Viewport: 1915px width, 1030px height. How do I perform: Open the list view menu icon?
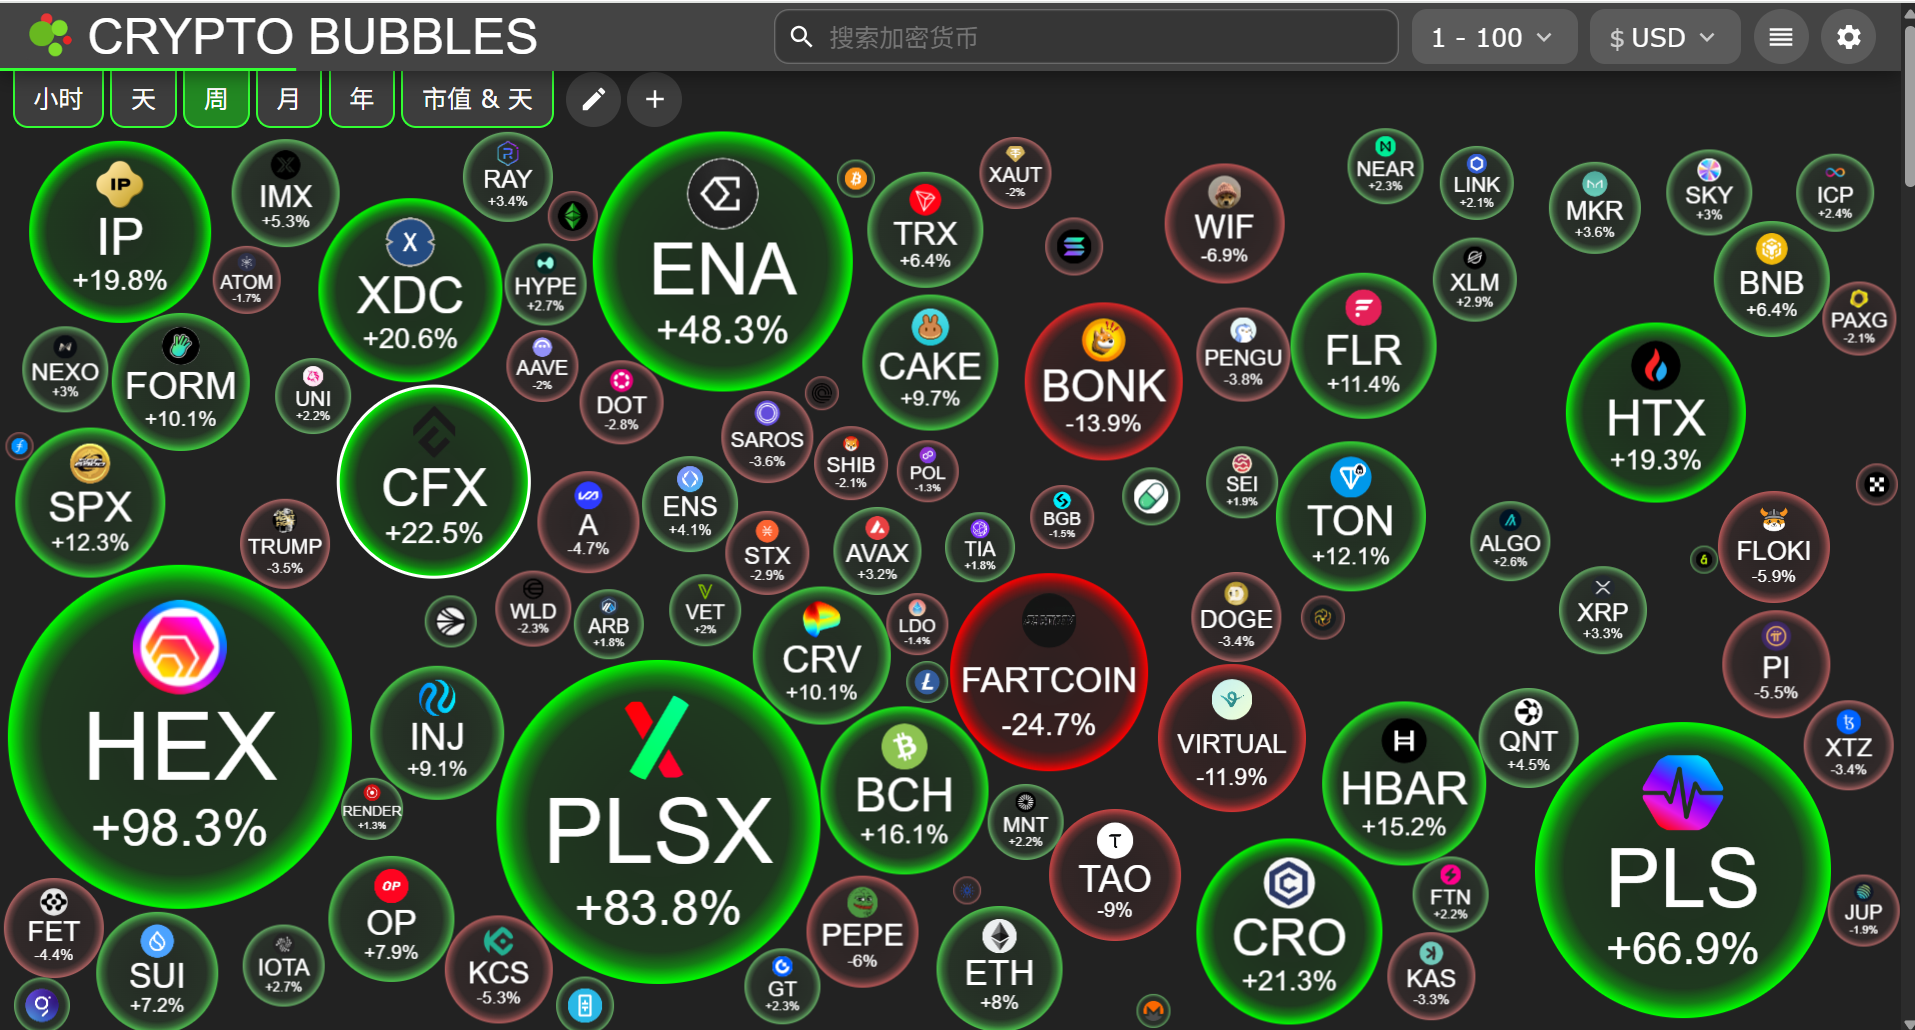[1781, 37]
